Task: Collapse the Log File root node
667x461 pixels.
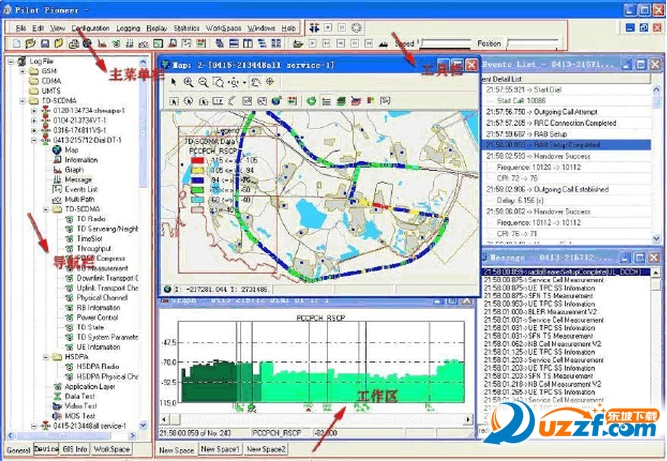Action: [11, 62]
